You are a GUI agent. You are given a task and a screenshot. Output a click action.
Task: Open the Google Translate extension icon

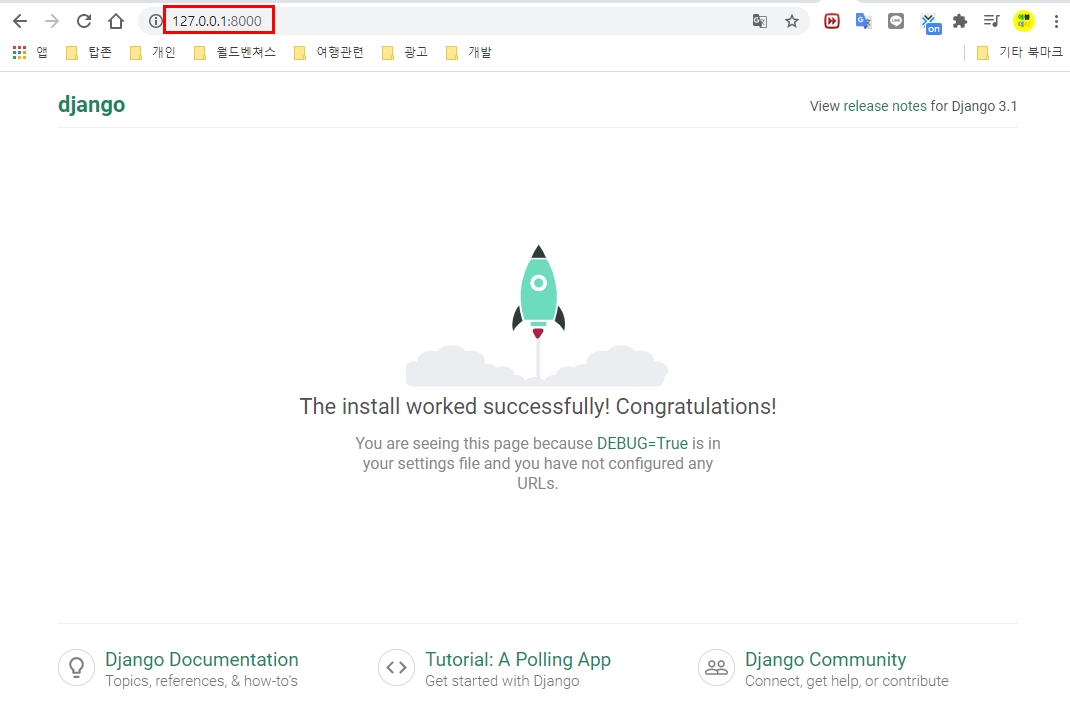pos(864,21)
